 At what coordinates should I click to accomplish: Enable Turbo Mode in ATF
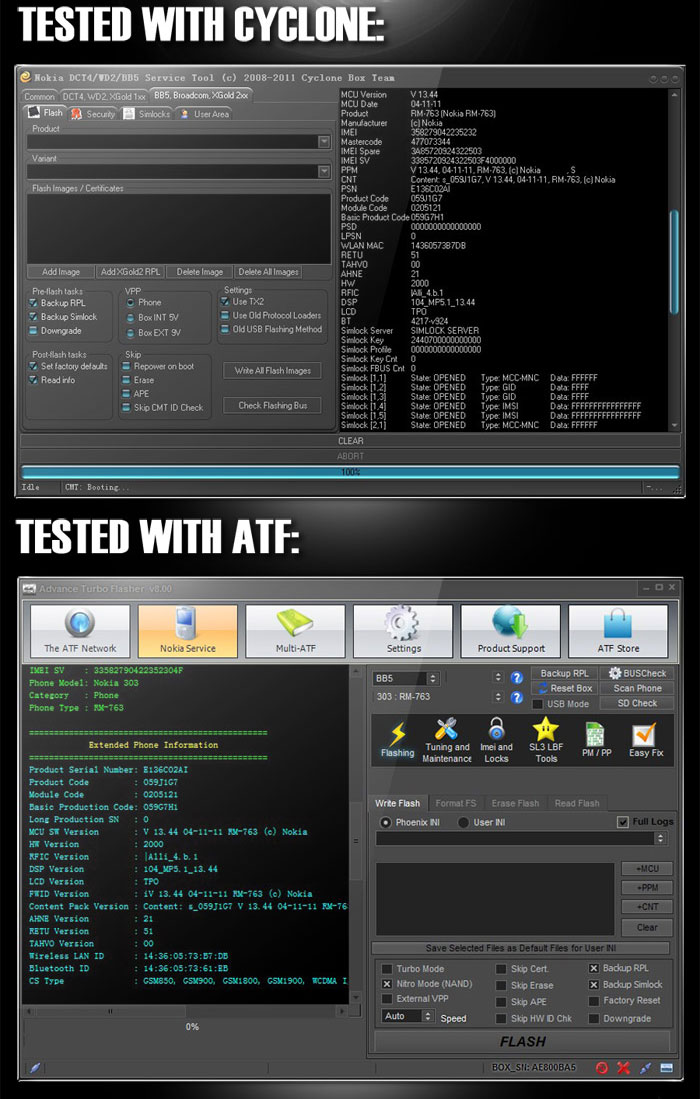pos(386,969)
